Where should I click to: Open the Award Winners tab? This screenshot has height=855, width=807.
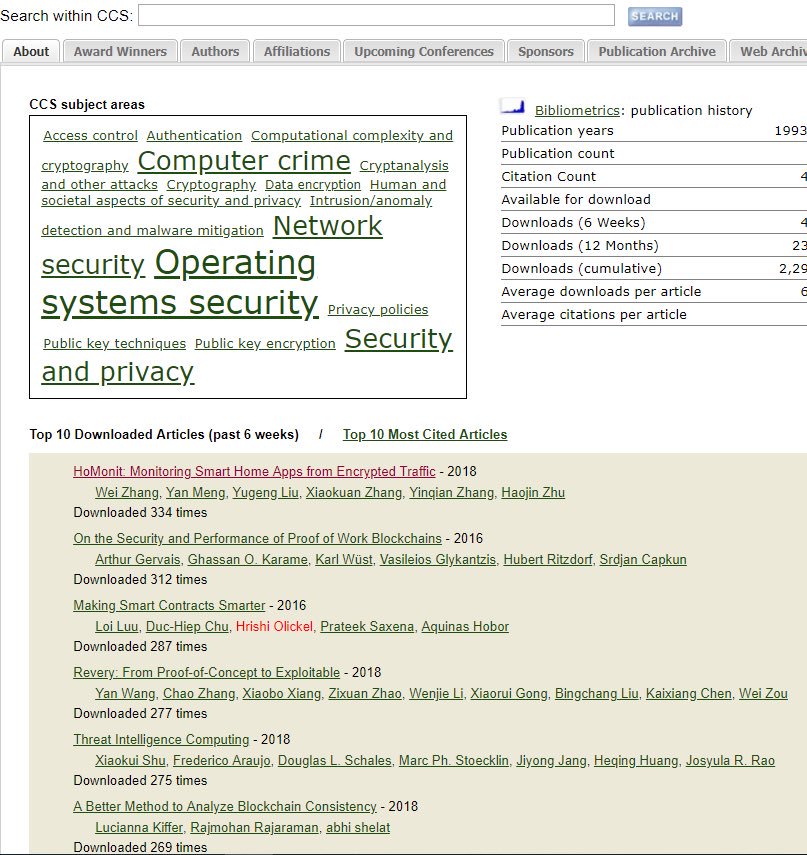[120, 51]
